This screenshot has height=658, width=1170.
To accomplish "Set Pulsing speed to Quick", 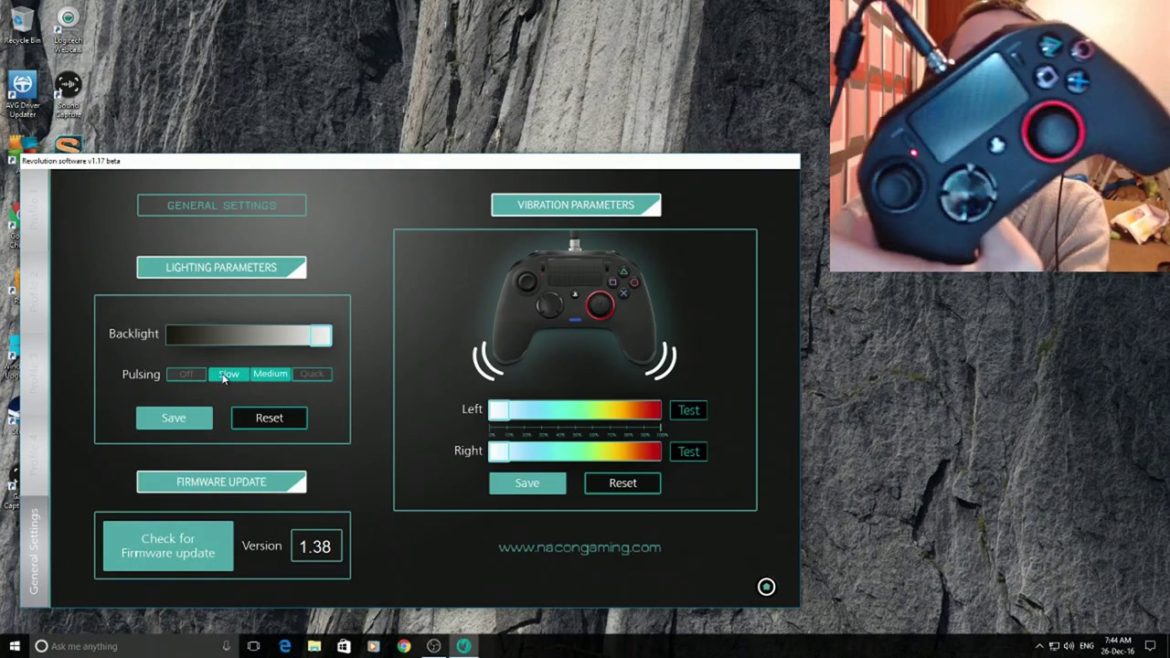I will click(312, 374).
